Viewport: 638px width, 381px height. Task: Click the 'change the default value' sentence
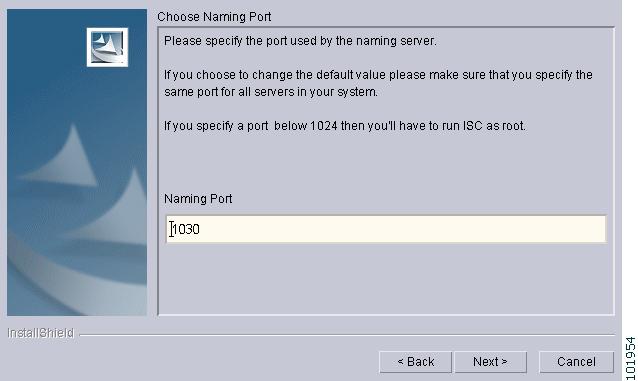[378, 75]
